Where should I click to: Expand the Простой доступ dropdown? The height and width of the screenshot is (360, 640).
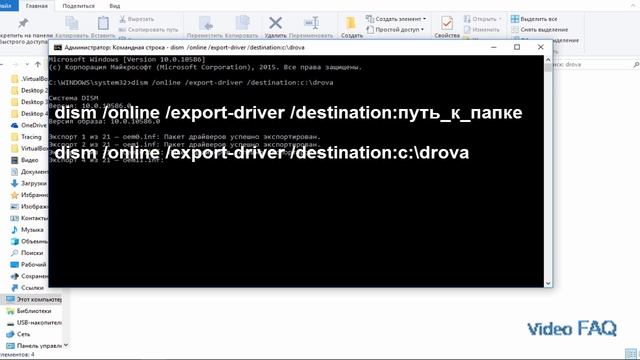395,29
